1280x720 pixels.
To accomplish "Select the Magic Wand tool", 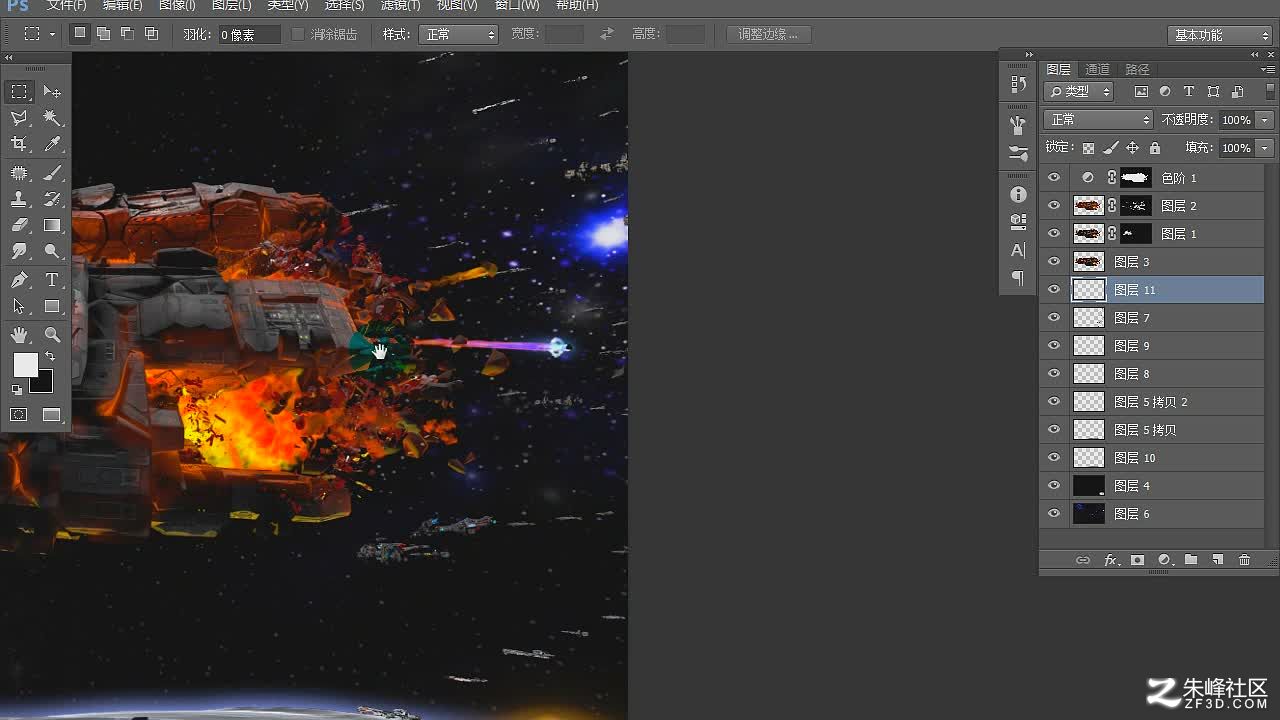I will point(52,118).
